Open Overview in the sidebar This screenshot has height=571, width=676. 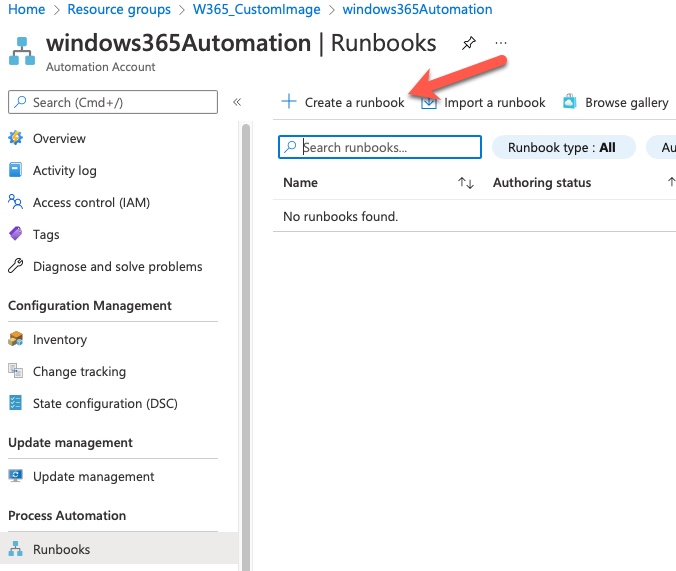[59, 138]
